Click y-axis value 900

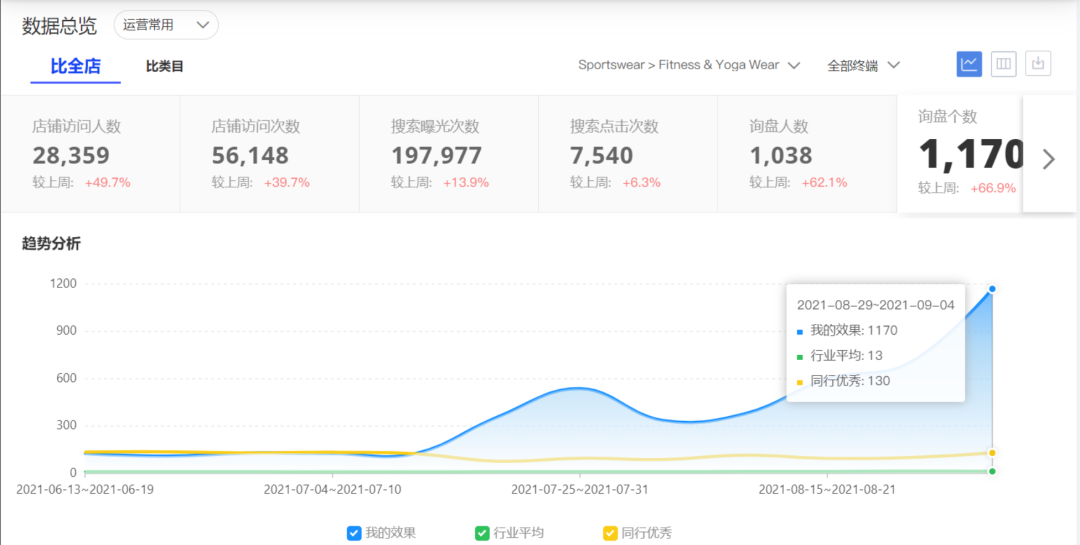coord(65,331)
